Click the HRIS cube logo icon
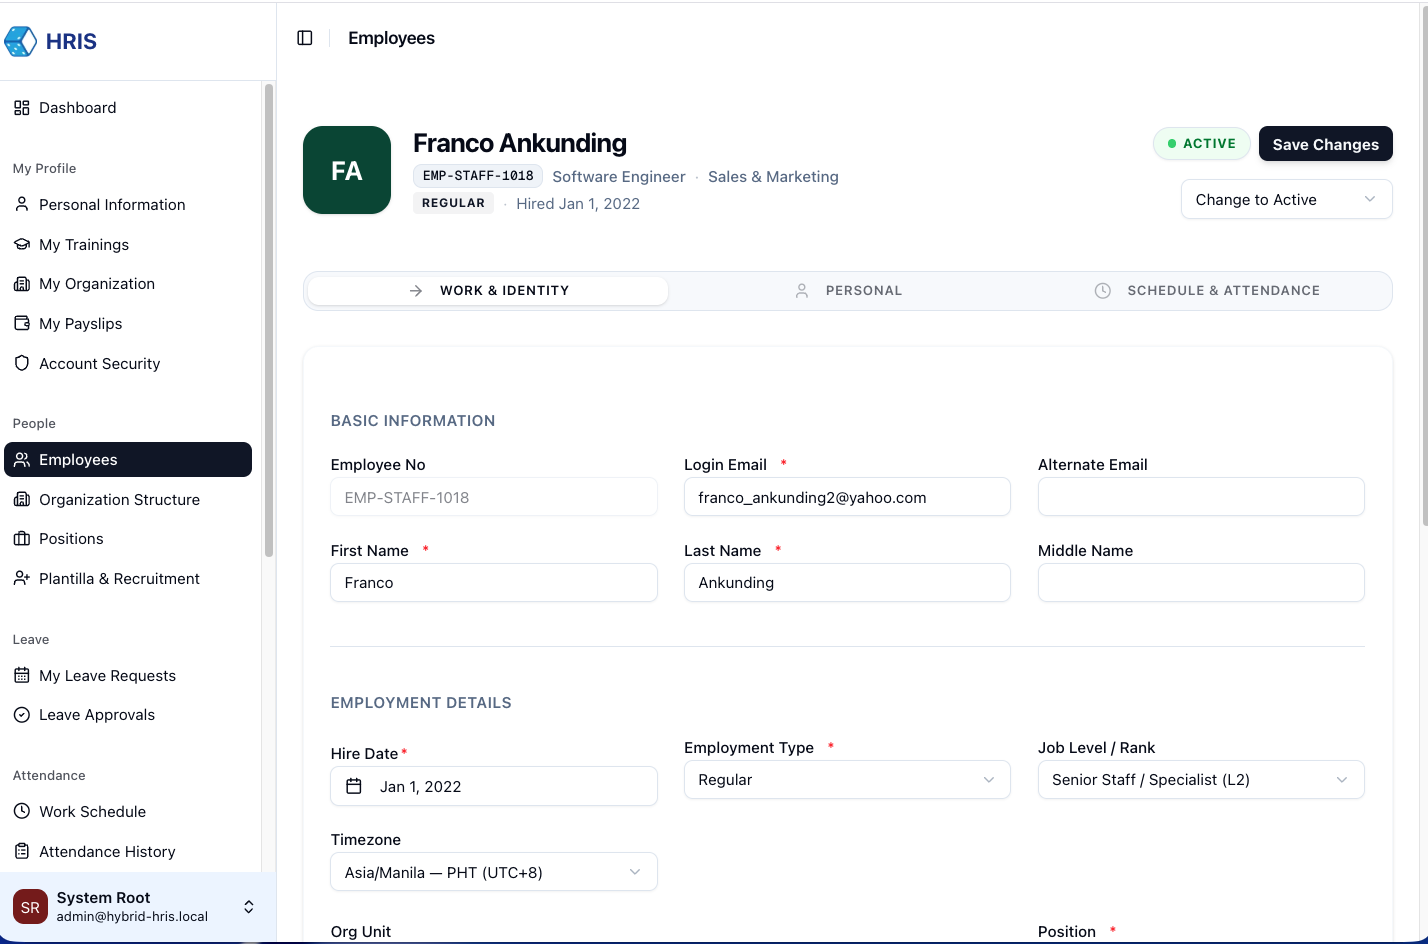1428x944 pixels. tap(21, 41)
